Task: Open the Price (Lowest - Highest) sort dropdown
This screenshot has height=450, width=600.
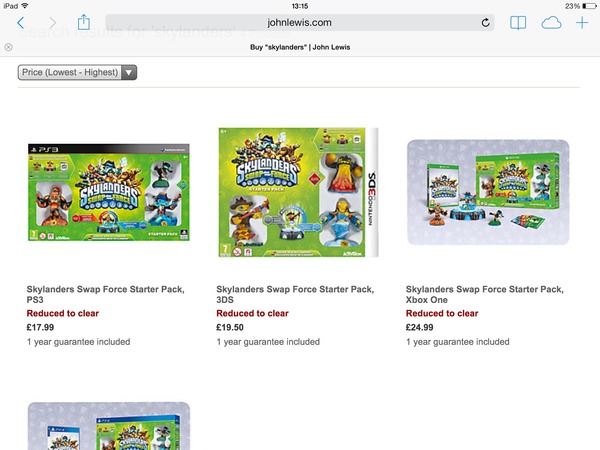Action: pyautogui.click(x=77, y=72)
